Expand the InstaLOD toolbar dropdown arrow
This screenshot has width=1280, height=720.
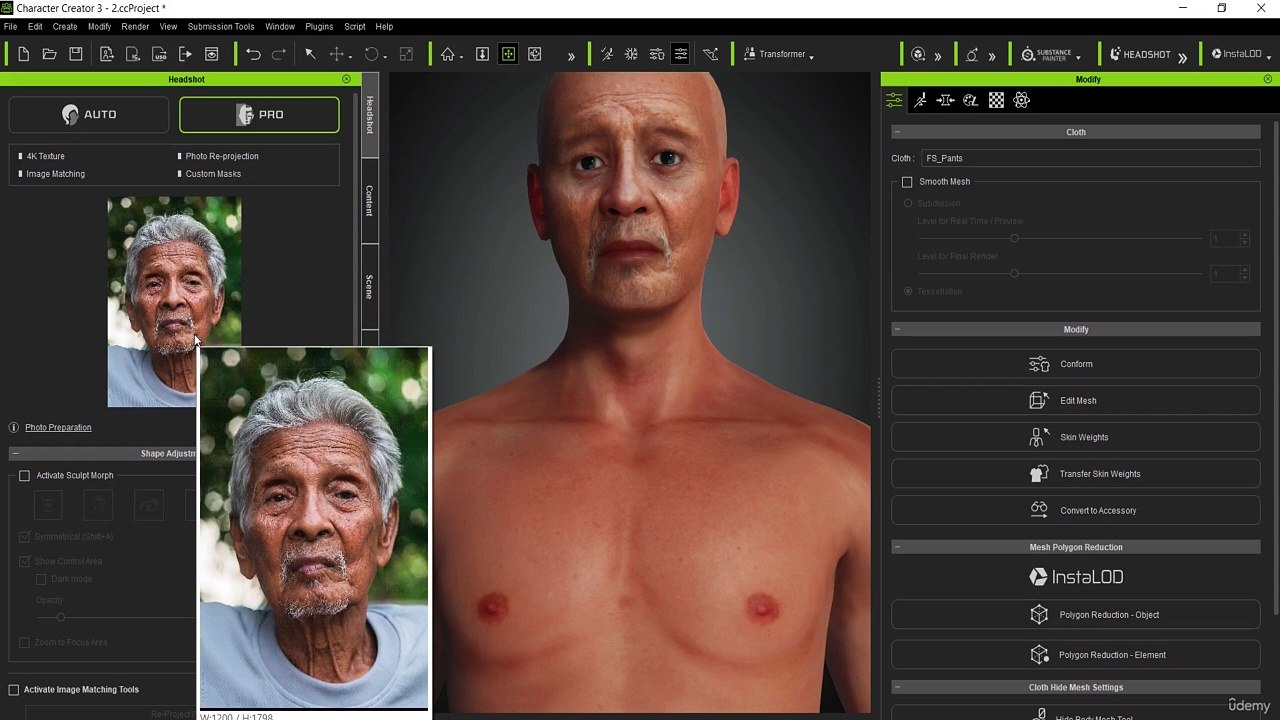[1267, 56]
